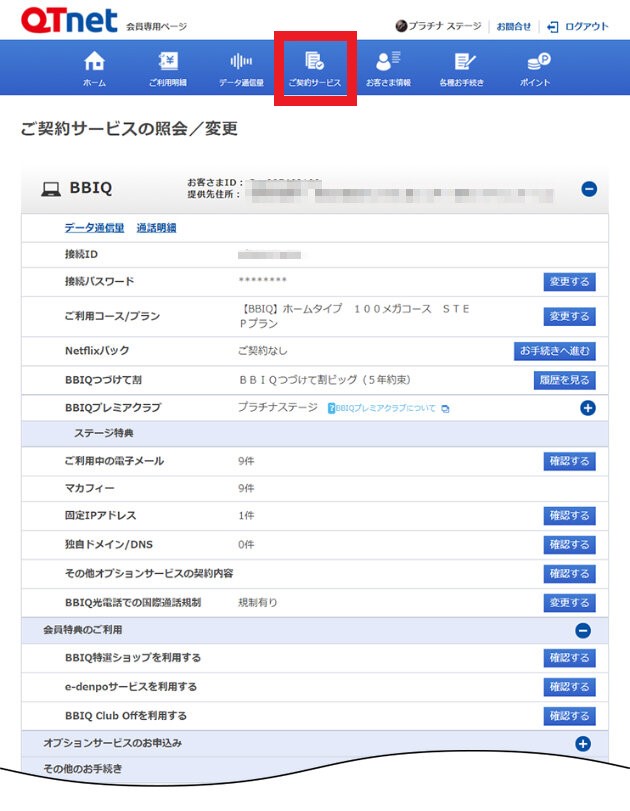Click 確認する for BBIQ特選ショップを利用する
Viewport: 630px width, 811px height.
[x=569, y=658]
